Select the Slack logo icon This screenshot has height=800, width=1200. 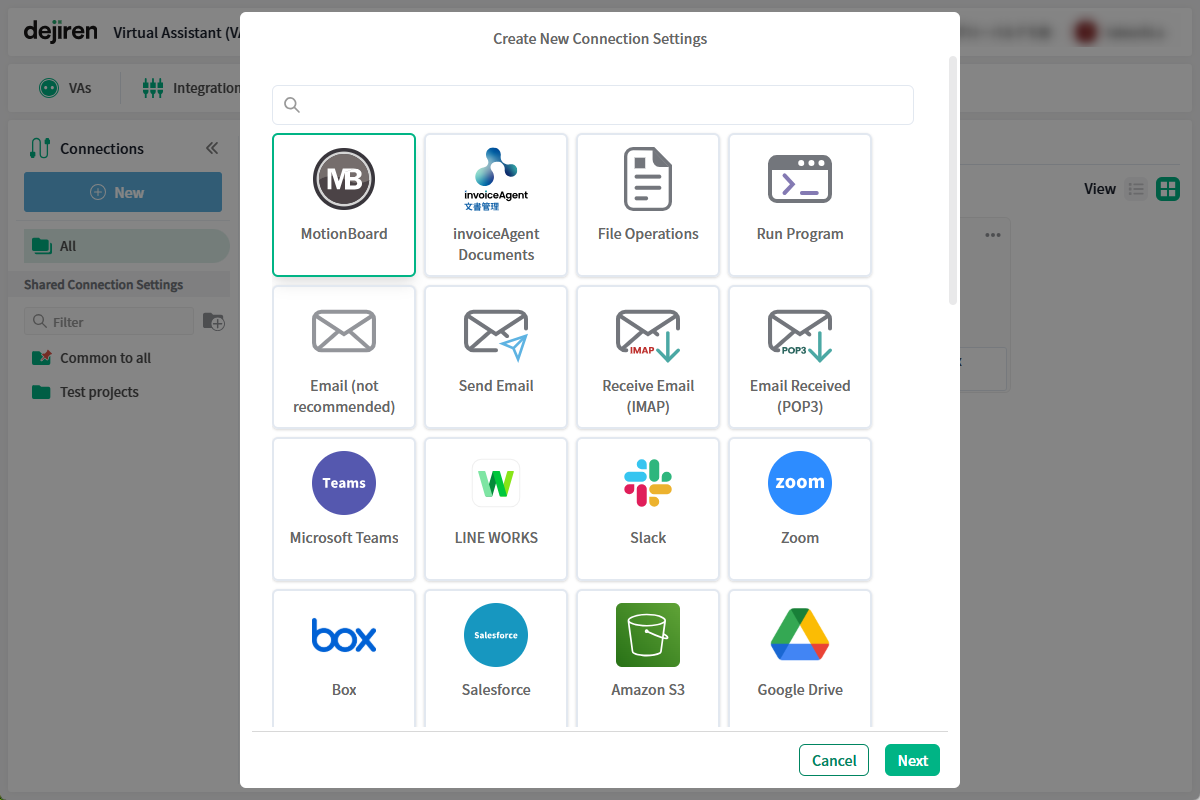(648, 483)
